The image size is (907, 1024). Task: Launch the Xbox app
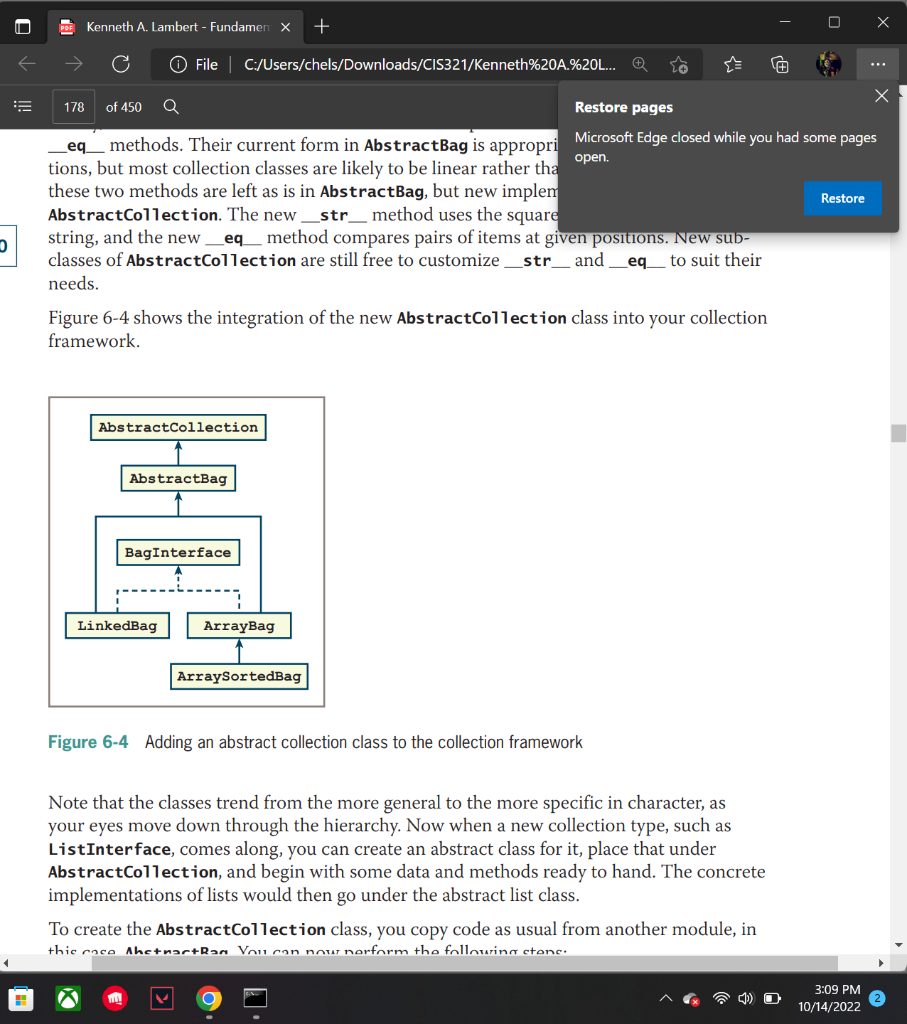[x=68, y=999]
